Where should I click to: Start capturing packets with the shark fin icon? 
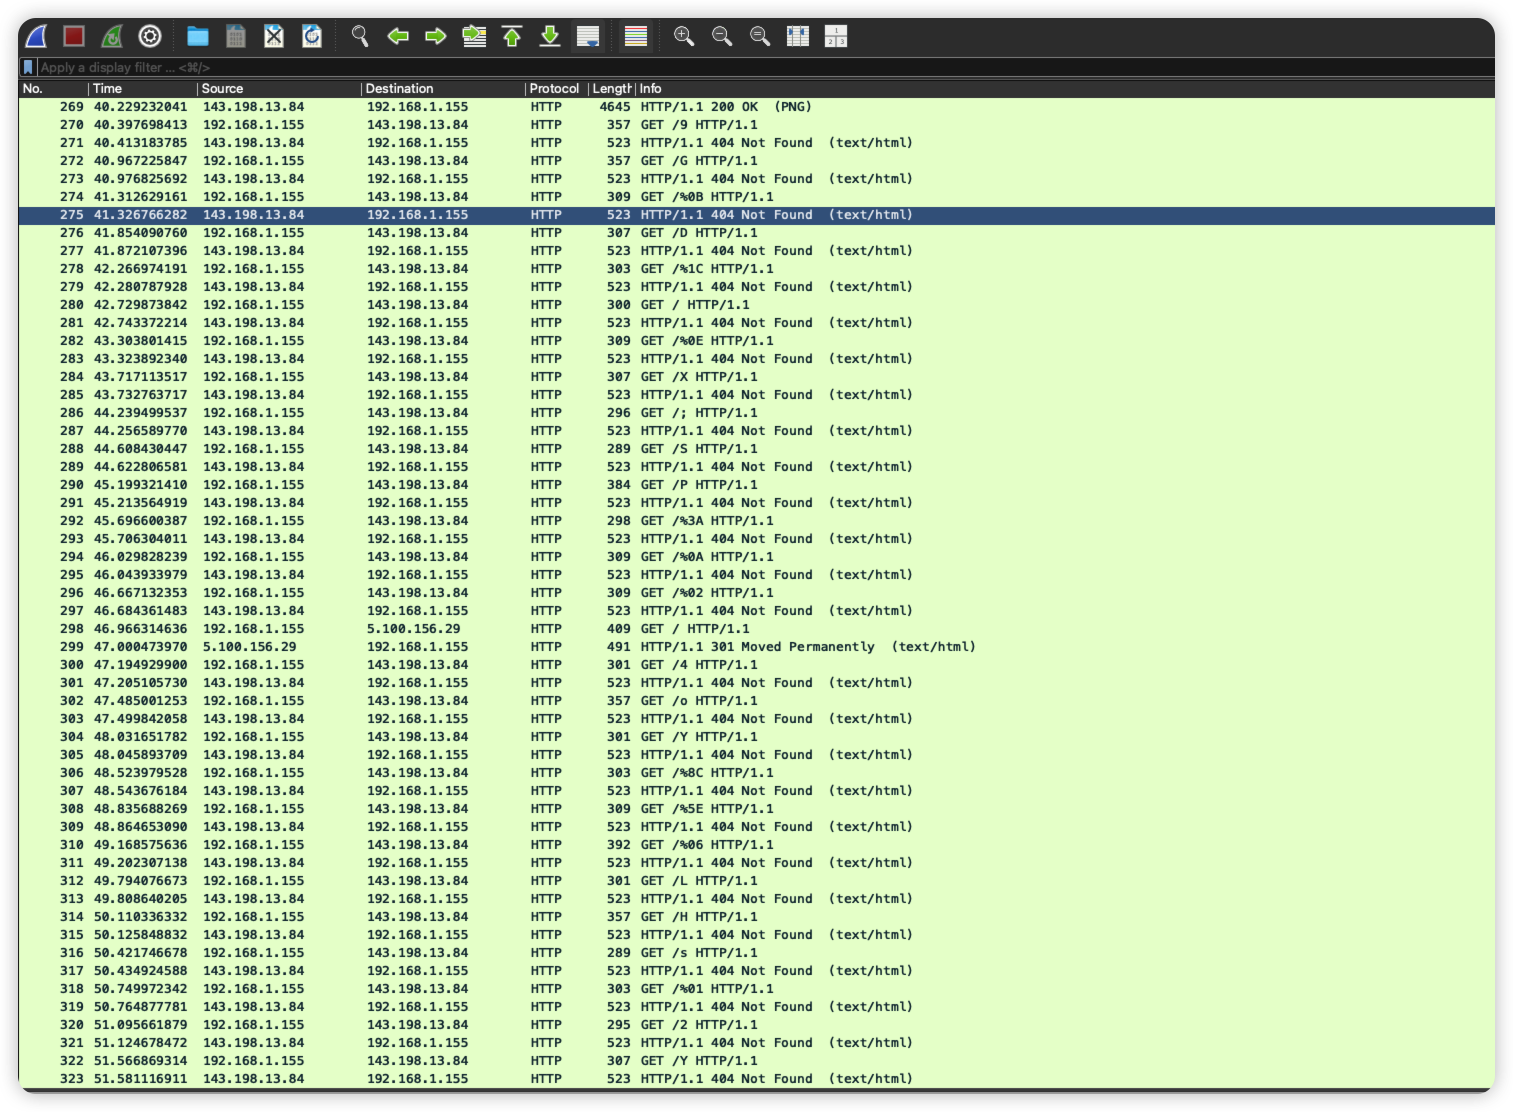pyautogui.click(x=37, y=37)
